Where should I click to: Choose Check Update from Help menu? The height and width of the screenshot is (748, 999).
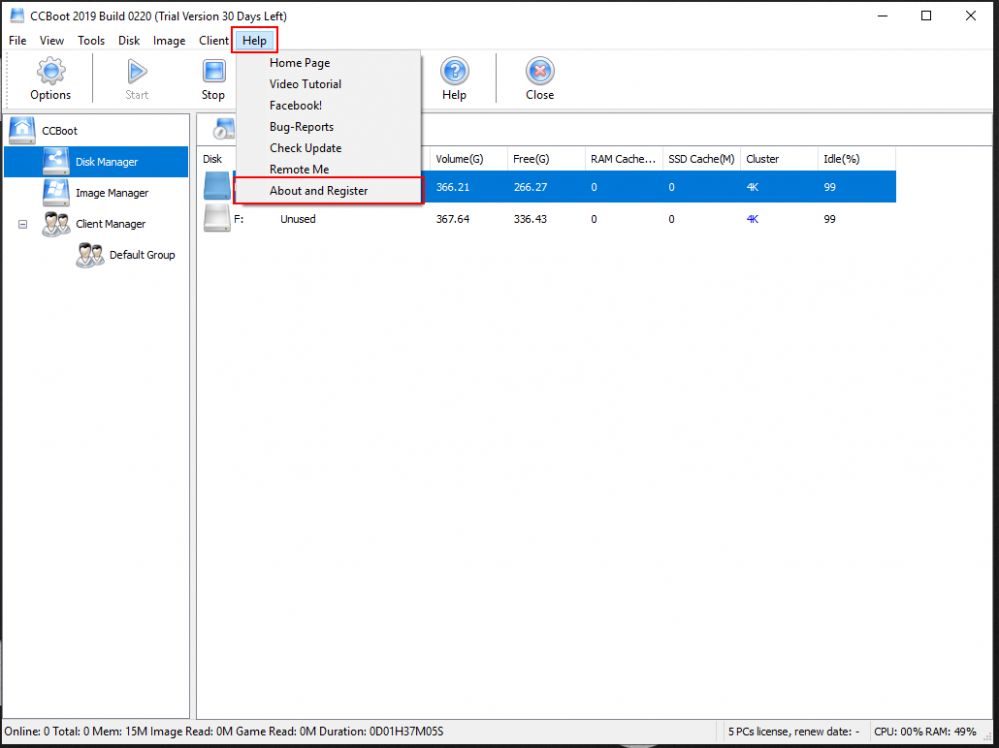pyautogui.click(x=305, y=148)
